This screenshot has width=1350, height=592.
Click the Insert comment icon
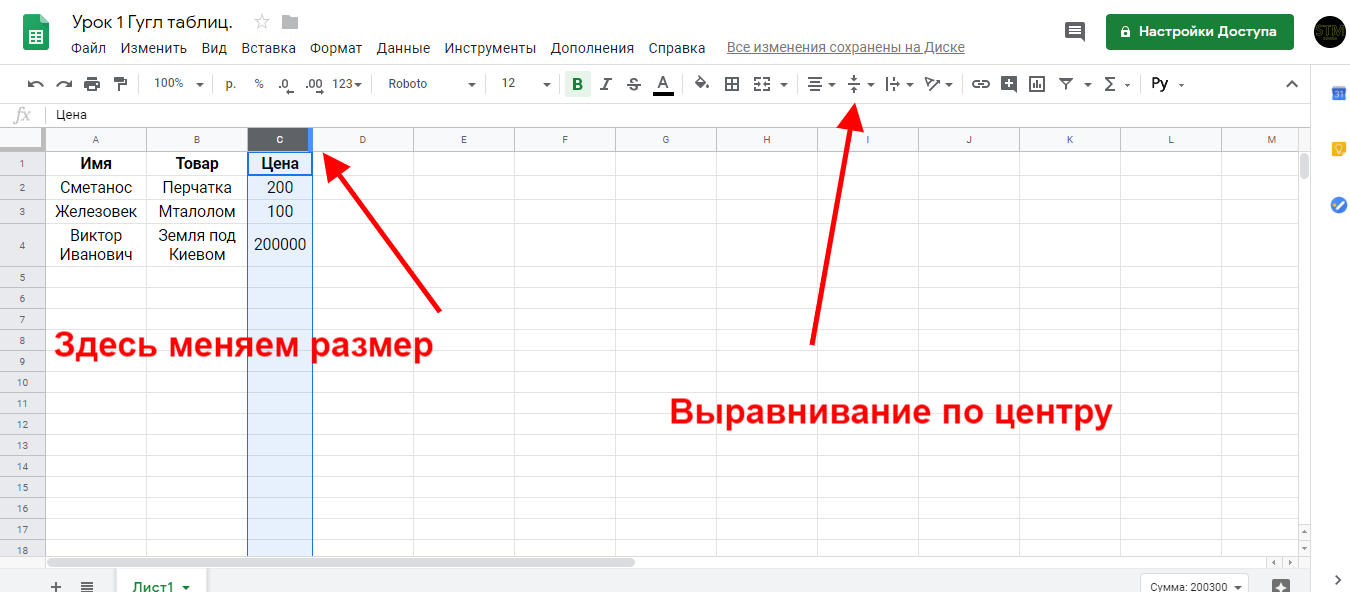pos(1009,84)
